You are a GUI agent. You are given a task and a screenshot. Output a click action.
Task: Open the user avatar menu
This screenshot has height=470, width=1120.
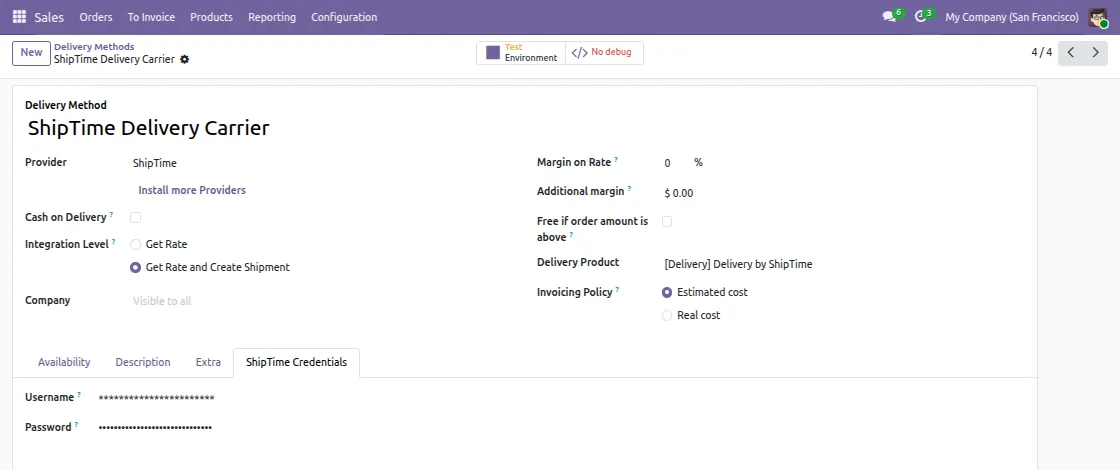tap(1097, 17)
